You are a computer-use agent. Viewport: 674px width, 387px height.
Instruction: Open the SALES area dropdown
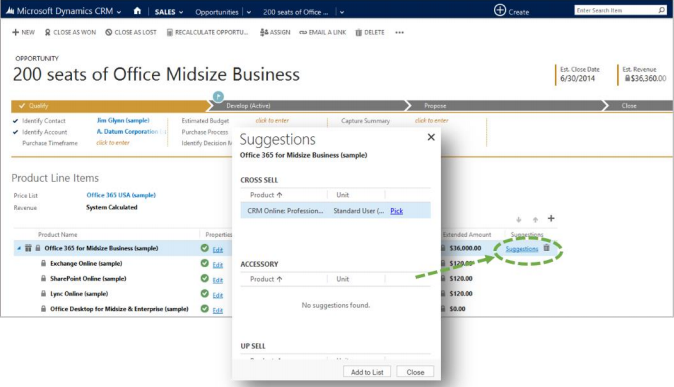click(169, 12)
